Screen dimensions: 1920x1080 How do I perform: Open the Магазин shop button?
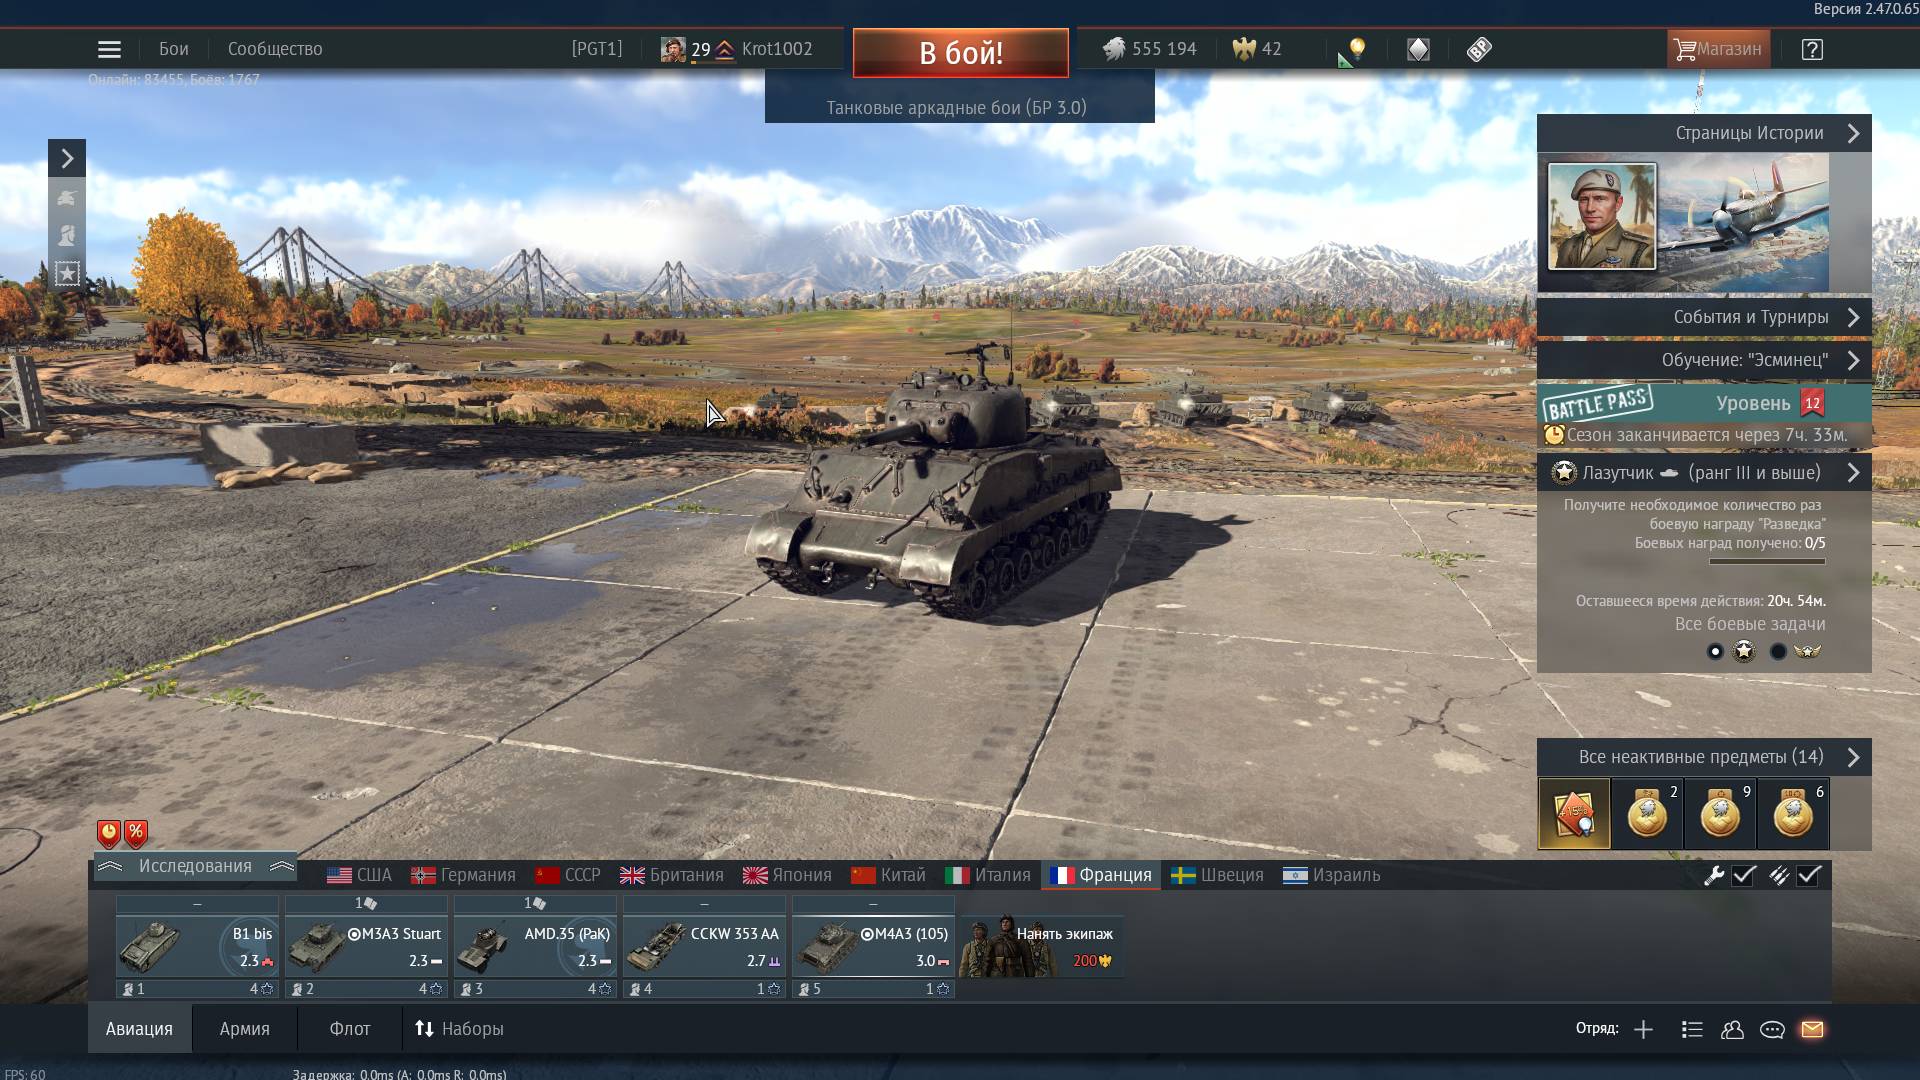coord(1718,49)
